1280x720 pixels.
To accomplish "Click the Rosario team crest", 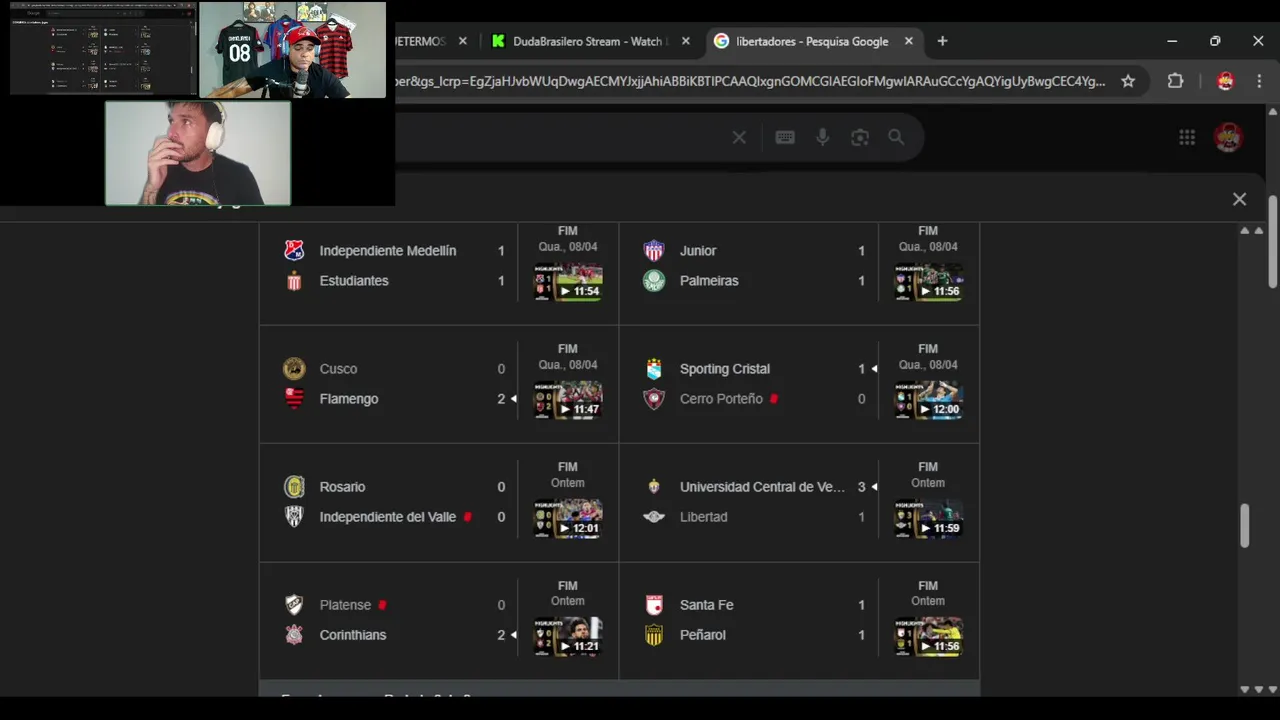I will point(294,487).
